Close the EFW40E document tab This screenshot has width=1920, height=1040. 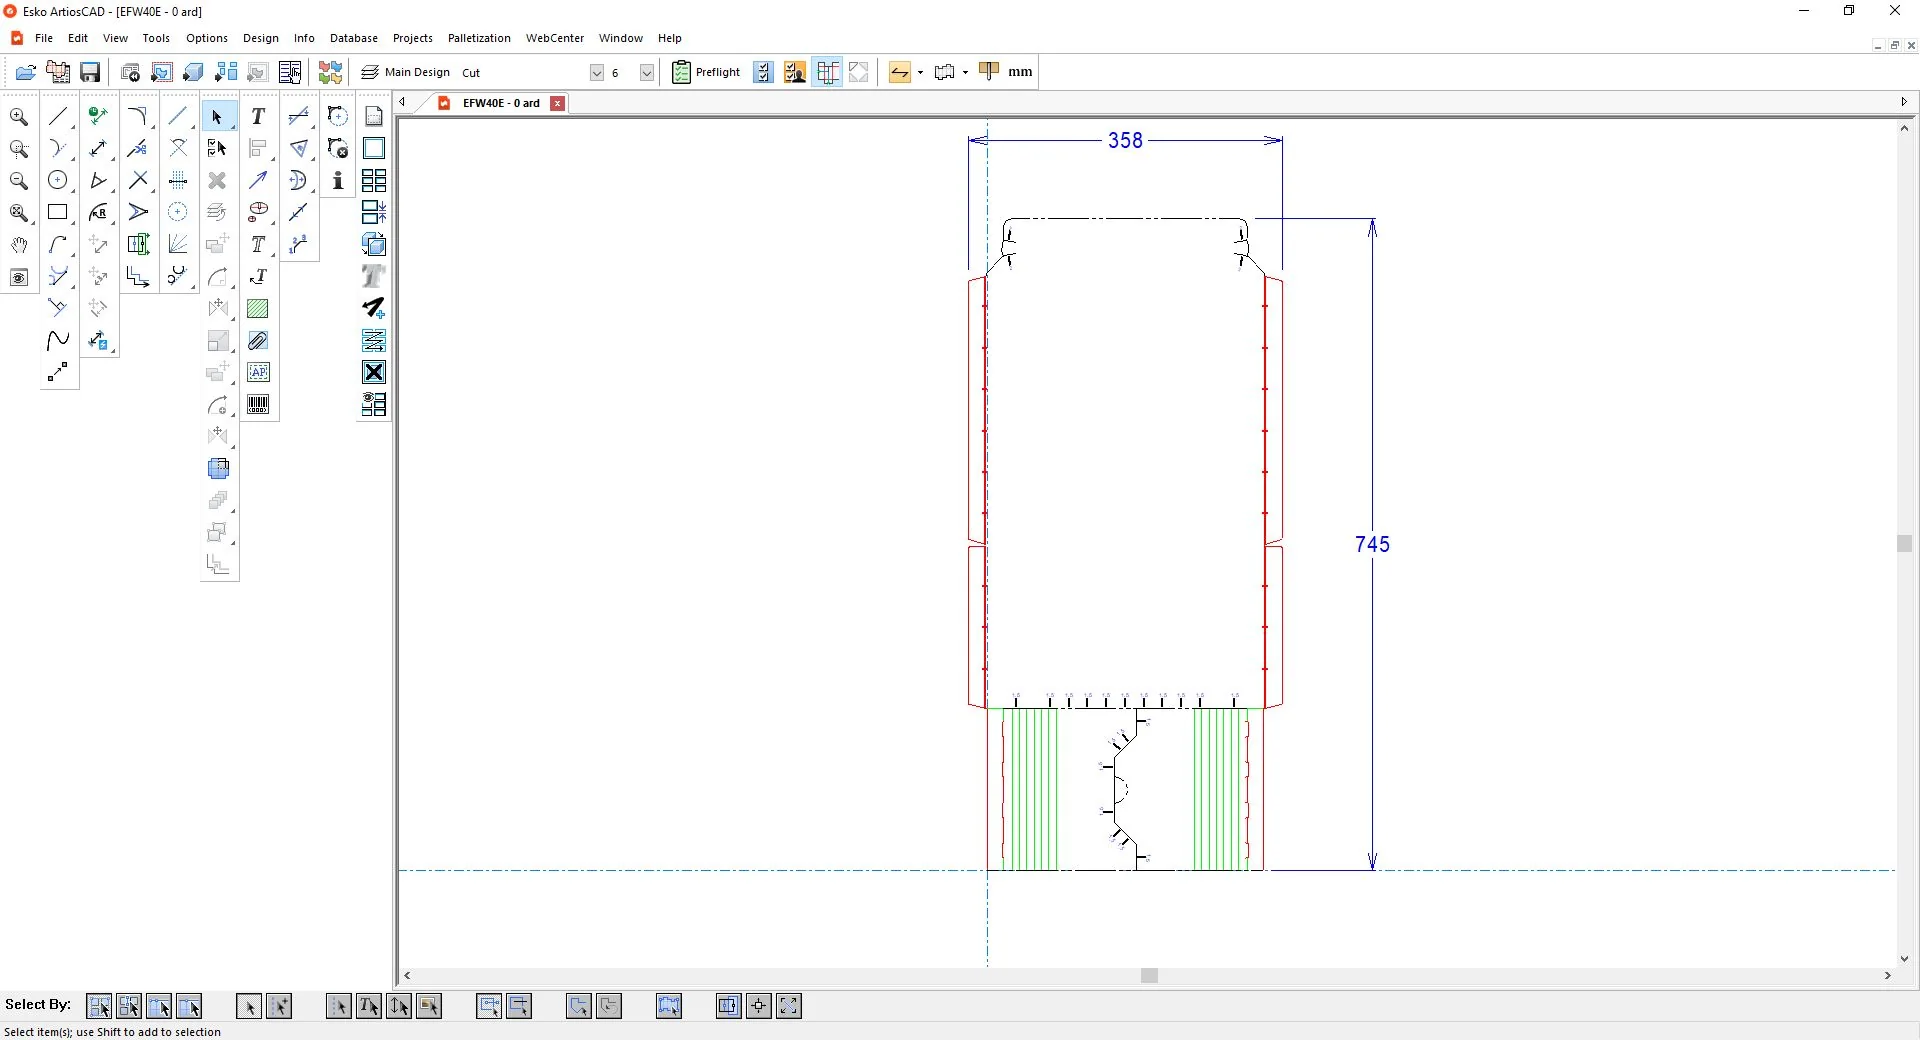[x=558, y=103]
